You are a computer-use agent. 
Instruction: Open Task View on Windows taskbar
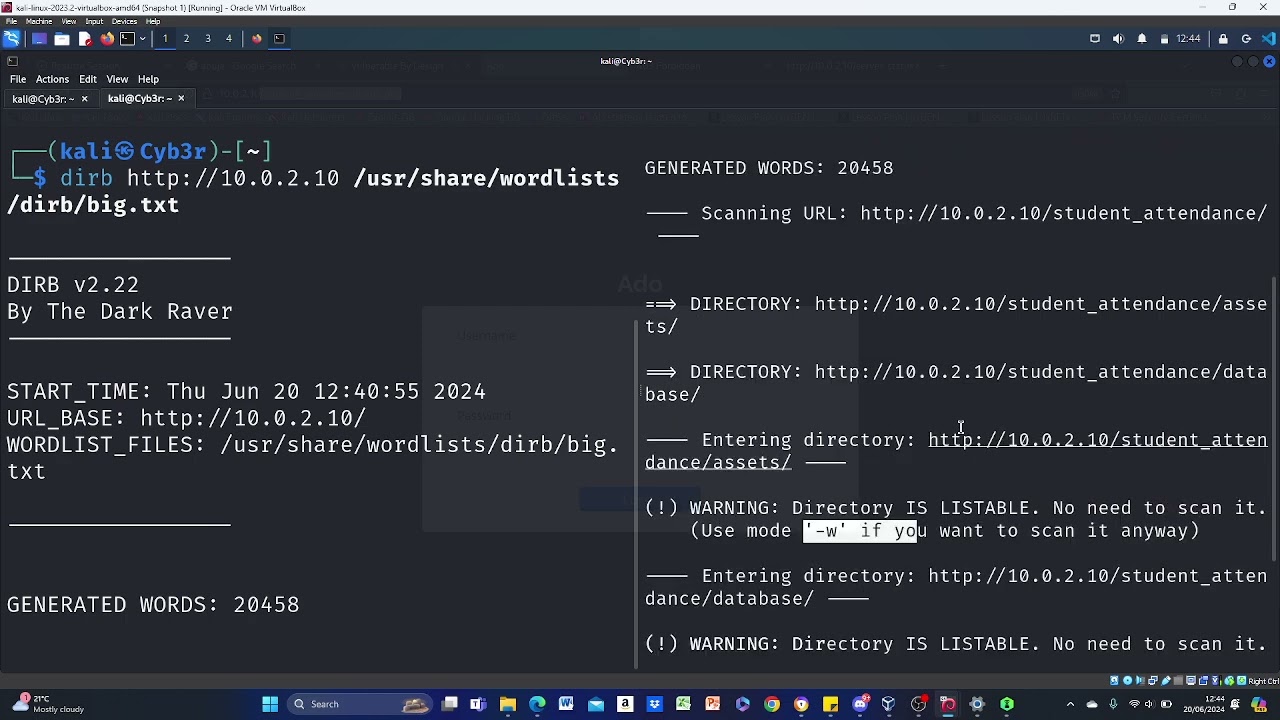[450, 704]
